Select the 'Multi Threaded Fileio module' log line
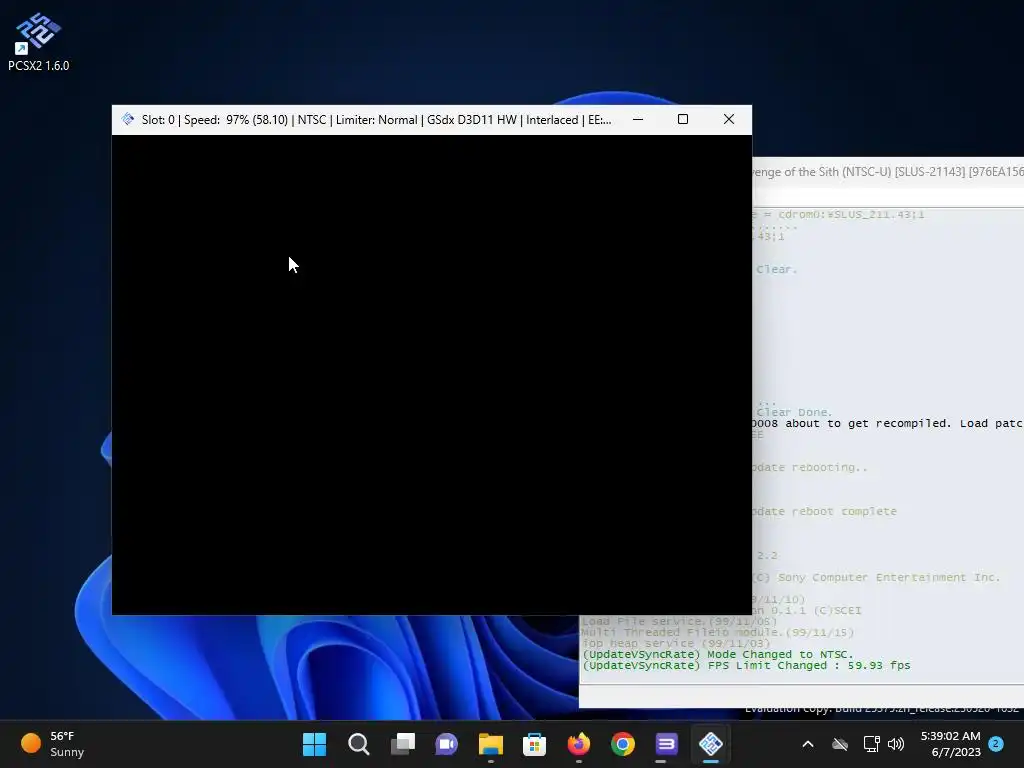 coord(717,632)
